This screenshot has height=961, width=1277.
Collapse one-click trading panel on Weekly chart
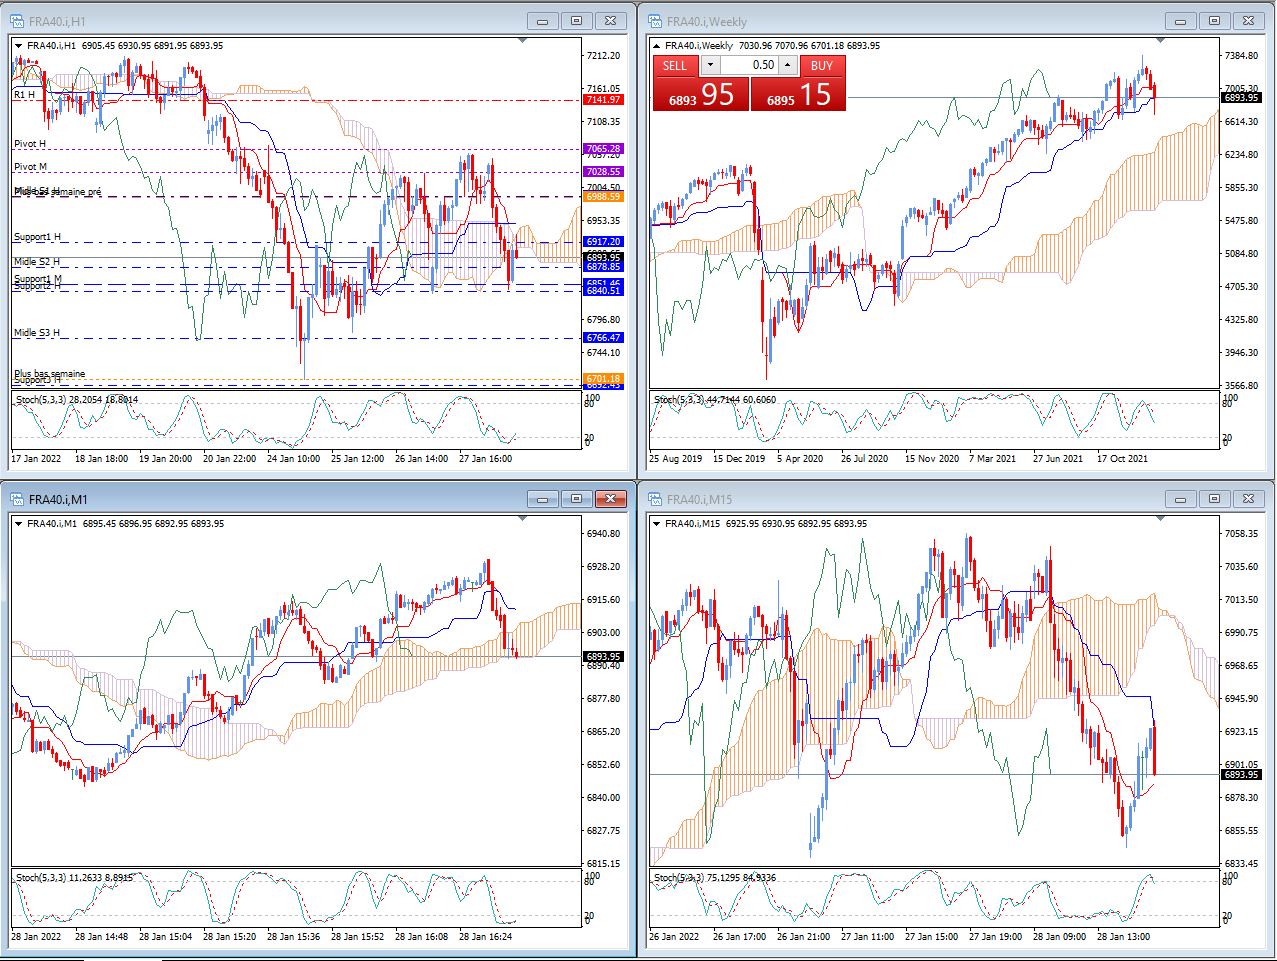656,46
